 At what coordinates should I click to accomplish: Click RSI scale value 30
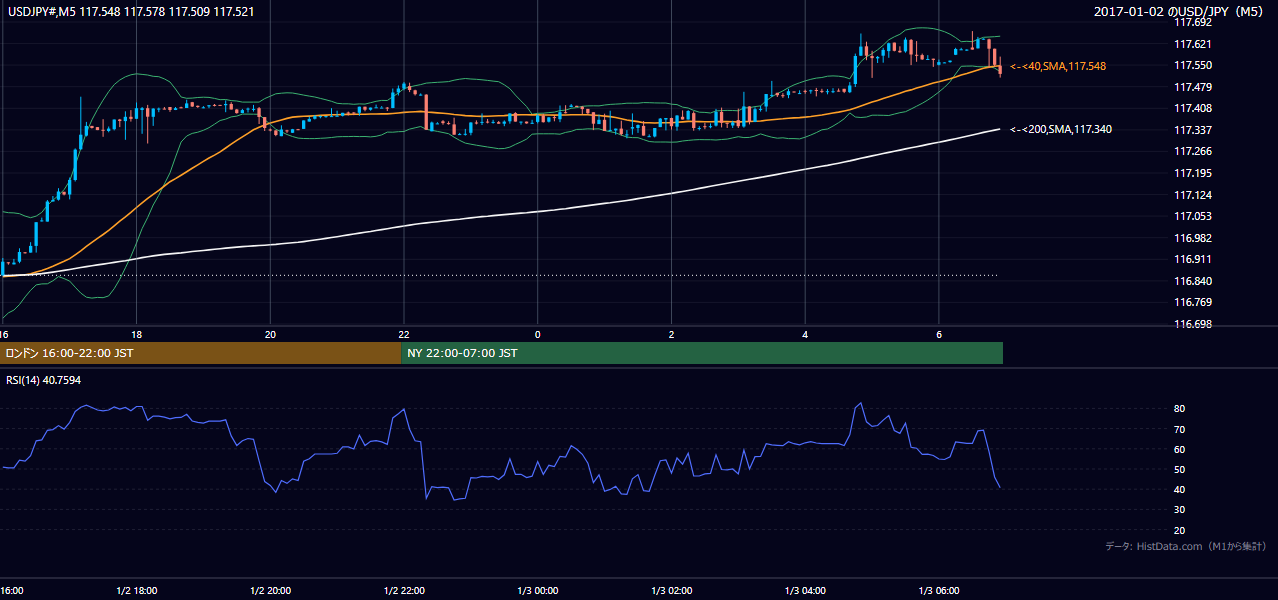pyautogui.click(x=1179, y=510)
